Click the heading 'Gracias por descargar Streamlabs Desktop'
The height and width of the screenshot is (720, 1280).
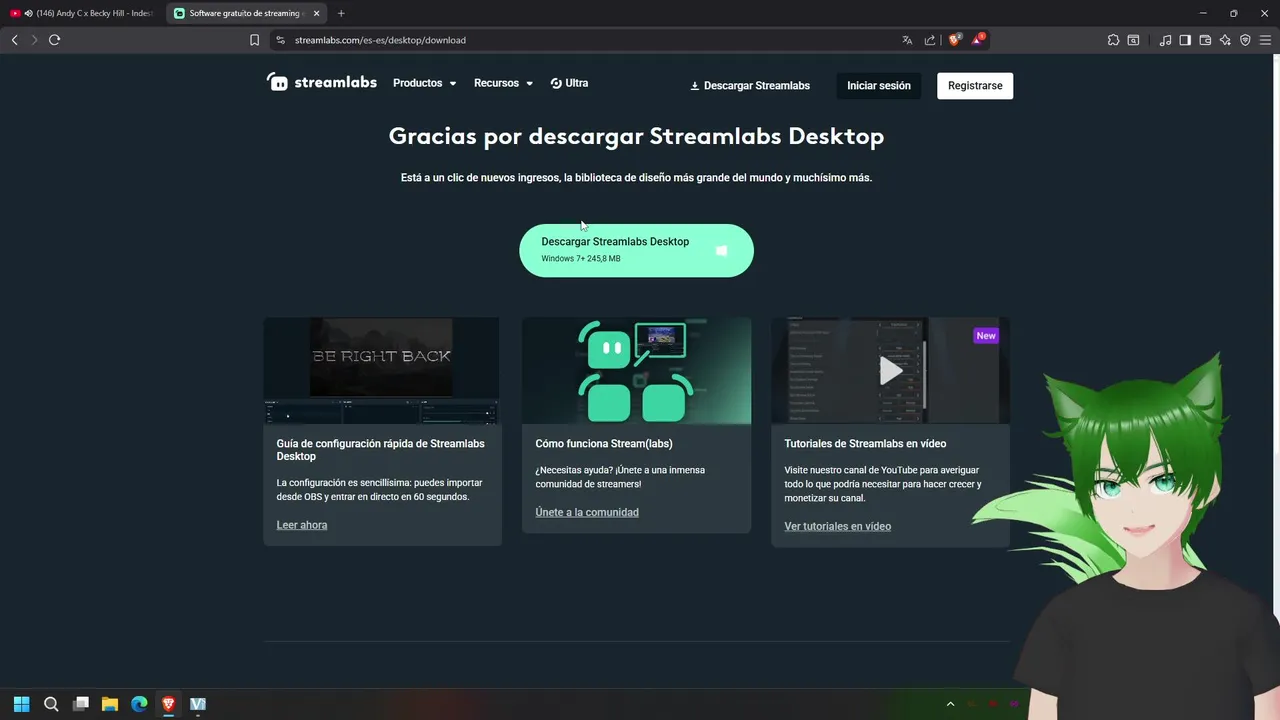click(x=636, y=136)
